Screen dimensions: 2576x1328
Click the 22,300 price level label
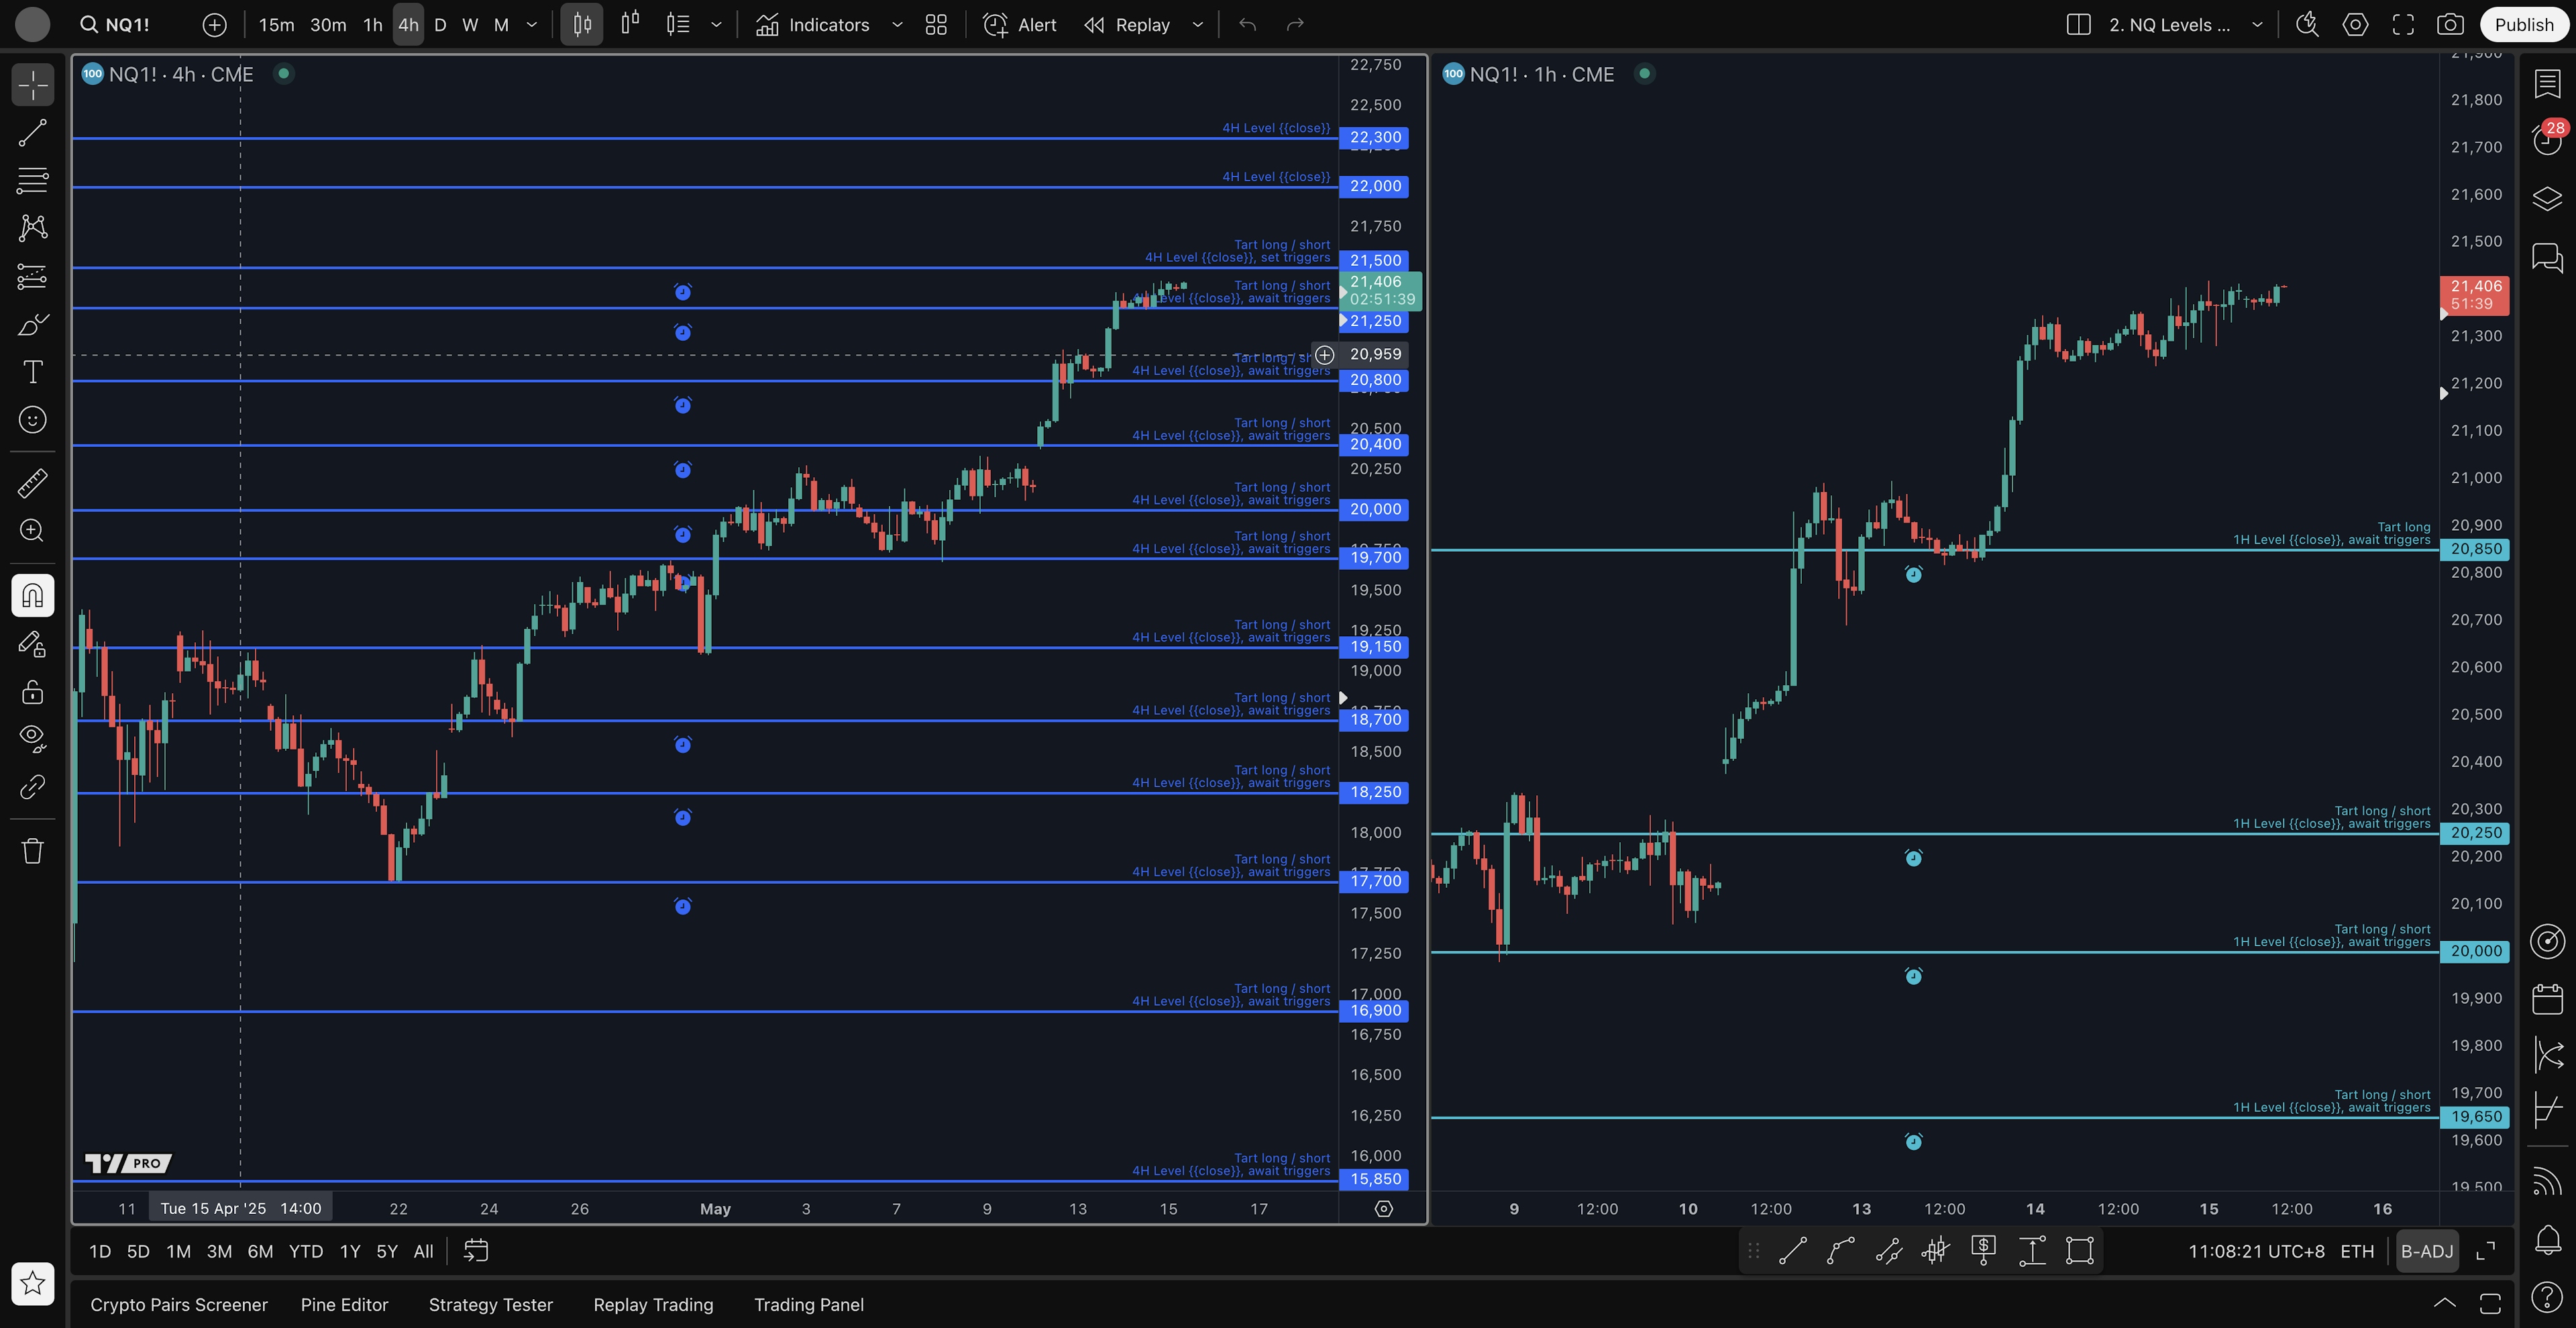pyautogui.click(x=1375, y=138)
